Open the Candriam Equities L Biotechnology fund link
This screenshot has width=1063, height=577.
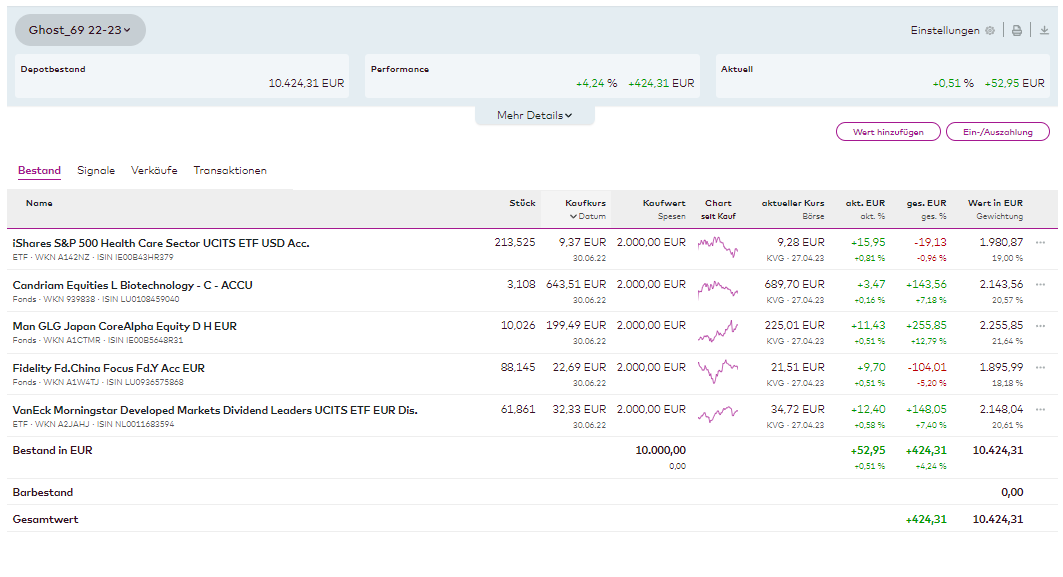tap(132, 285)
